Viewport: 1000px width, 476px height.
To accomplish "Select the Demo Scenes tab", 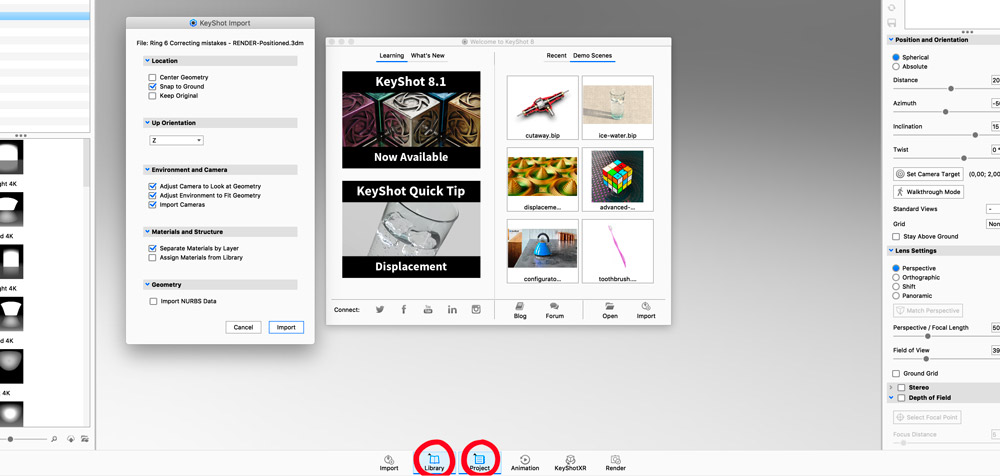I will [592, 56].
